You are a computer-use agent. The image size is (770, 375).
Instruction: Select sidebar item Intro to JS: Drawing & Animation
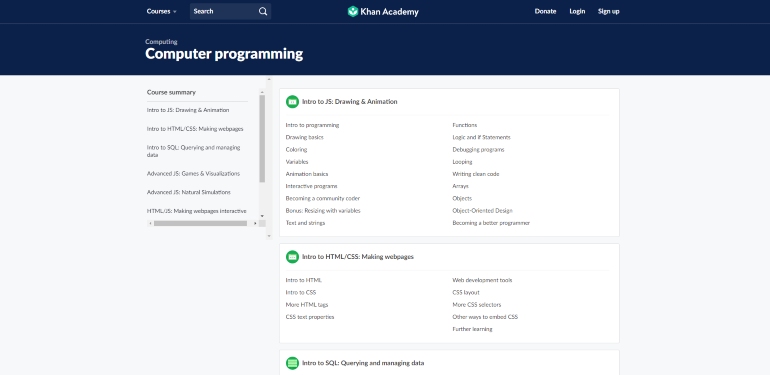pos(188,110)
